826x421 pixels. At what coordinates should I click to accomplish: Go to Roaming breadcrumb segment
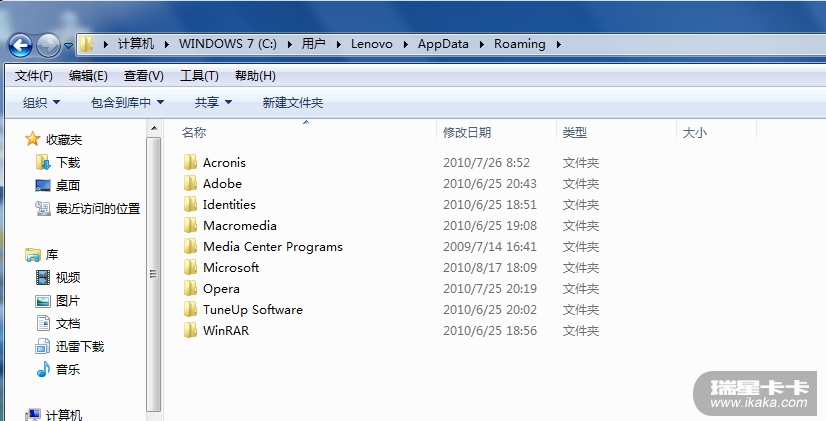(519, 44)
